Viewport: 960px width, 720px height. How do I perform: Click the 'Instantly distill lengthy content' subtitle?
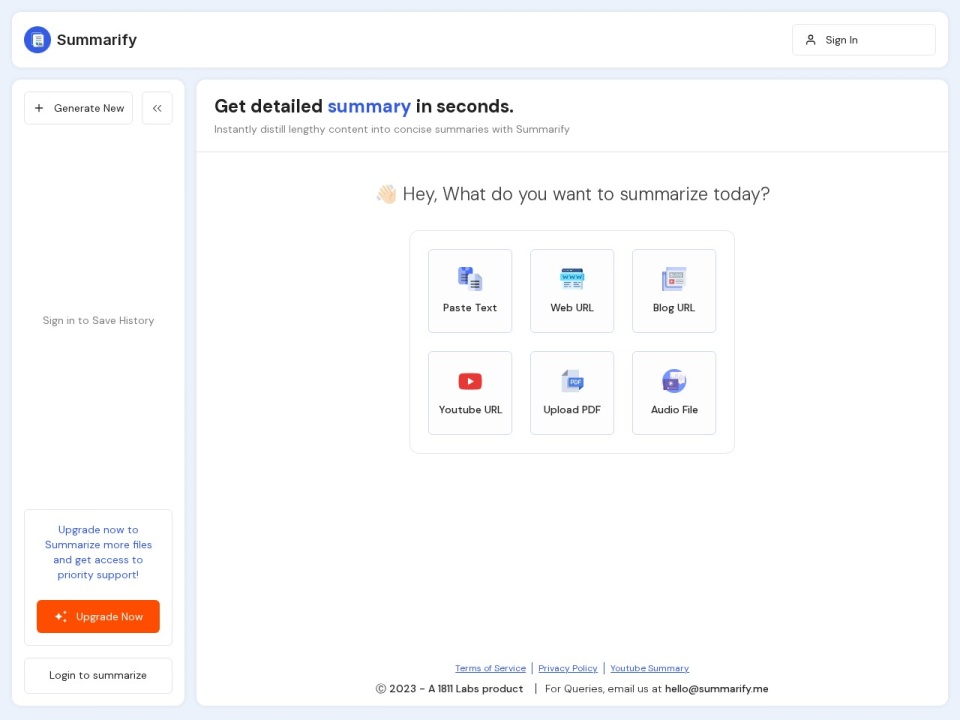pyautogui.click(x=392, y=129)
